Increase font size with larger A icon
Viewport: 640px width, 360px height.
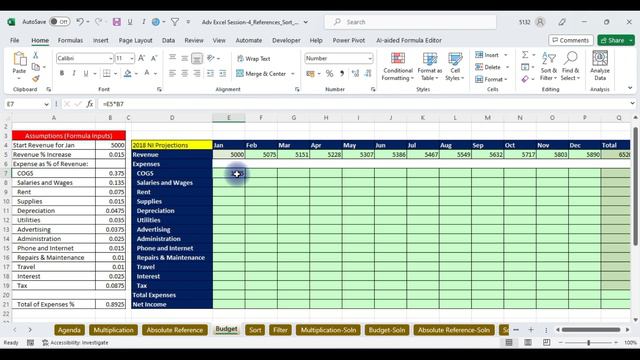pos(141,58)
